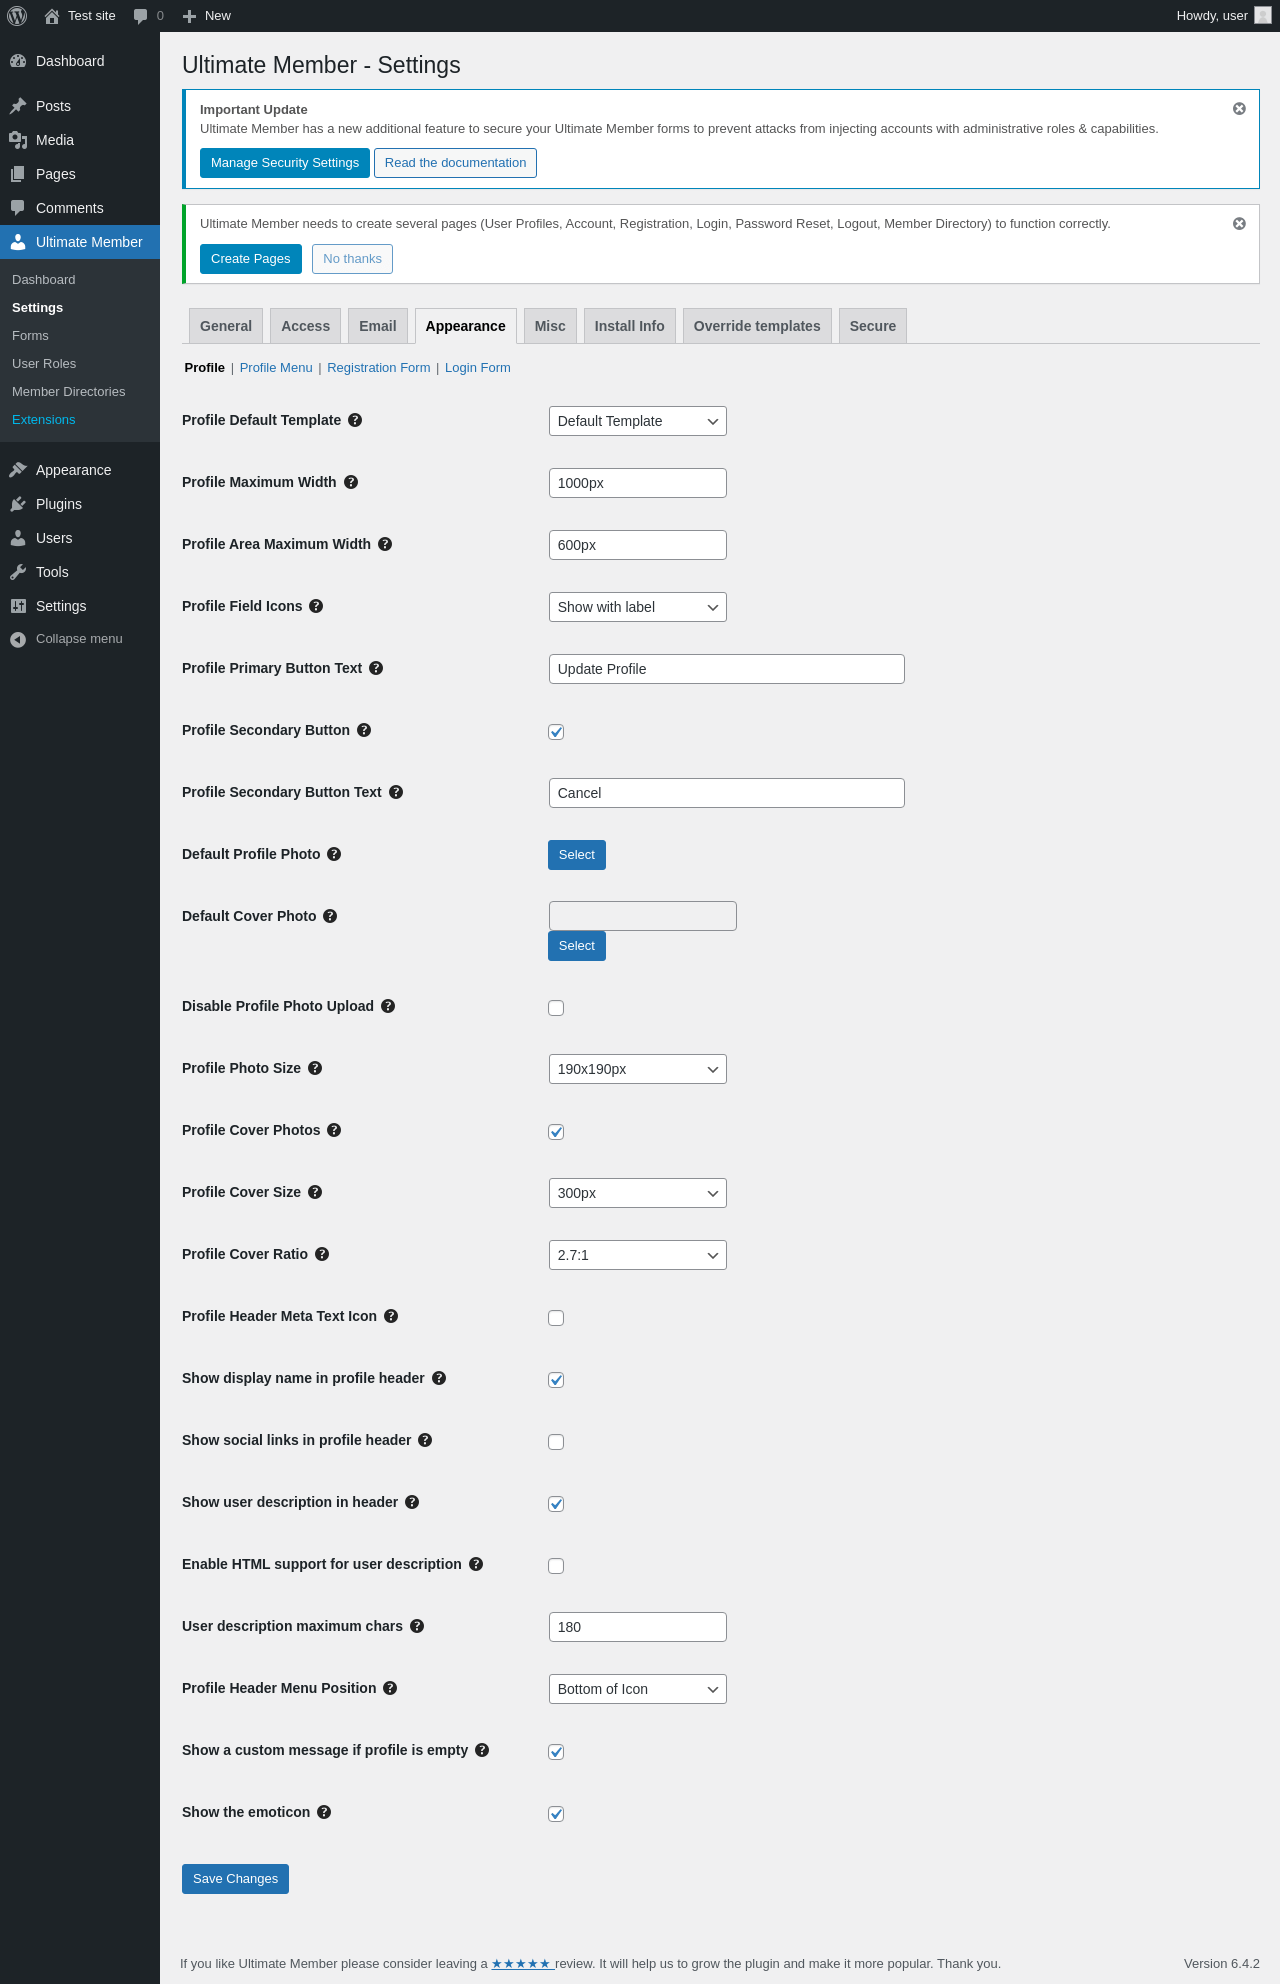
Task: Uncheck Profile Secondary Button checkbox
Action: [556, 732]
